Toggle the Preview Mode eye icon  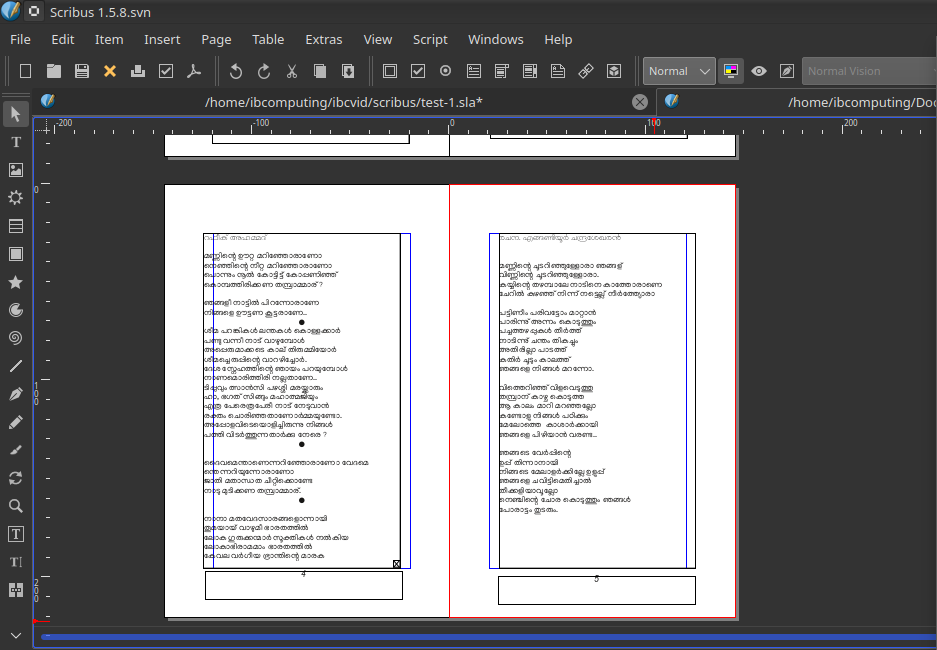pos(759,71)
